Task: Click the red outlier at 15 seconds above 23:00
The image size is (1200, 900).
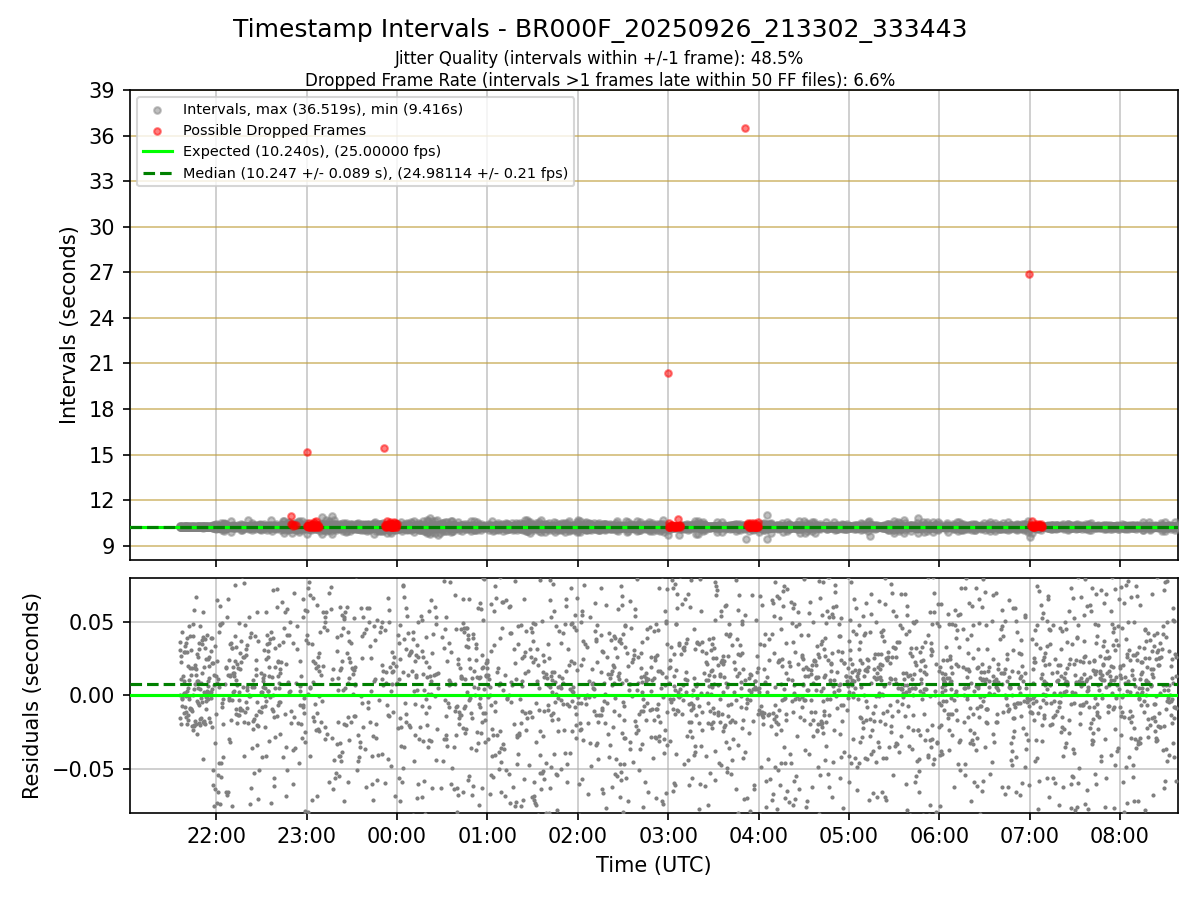Action: 307,452
